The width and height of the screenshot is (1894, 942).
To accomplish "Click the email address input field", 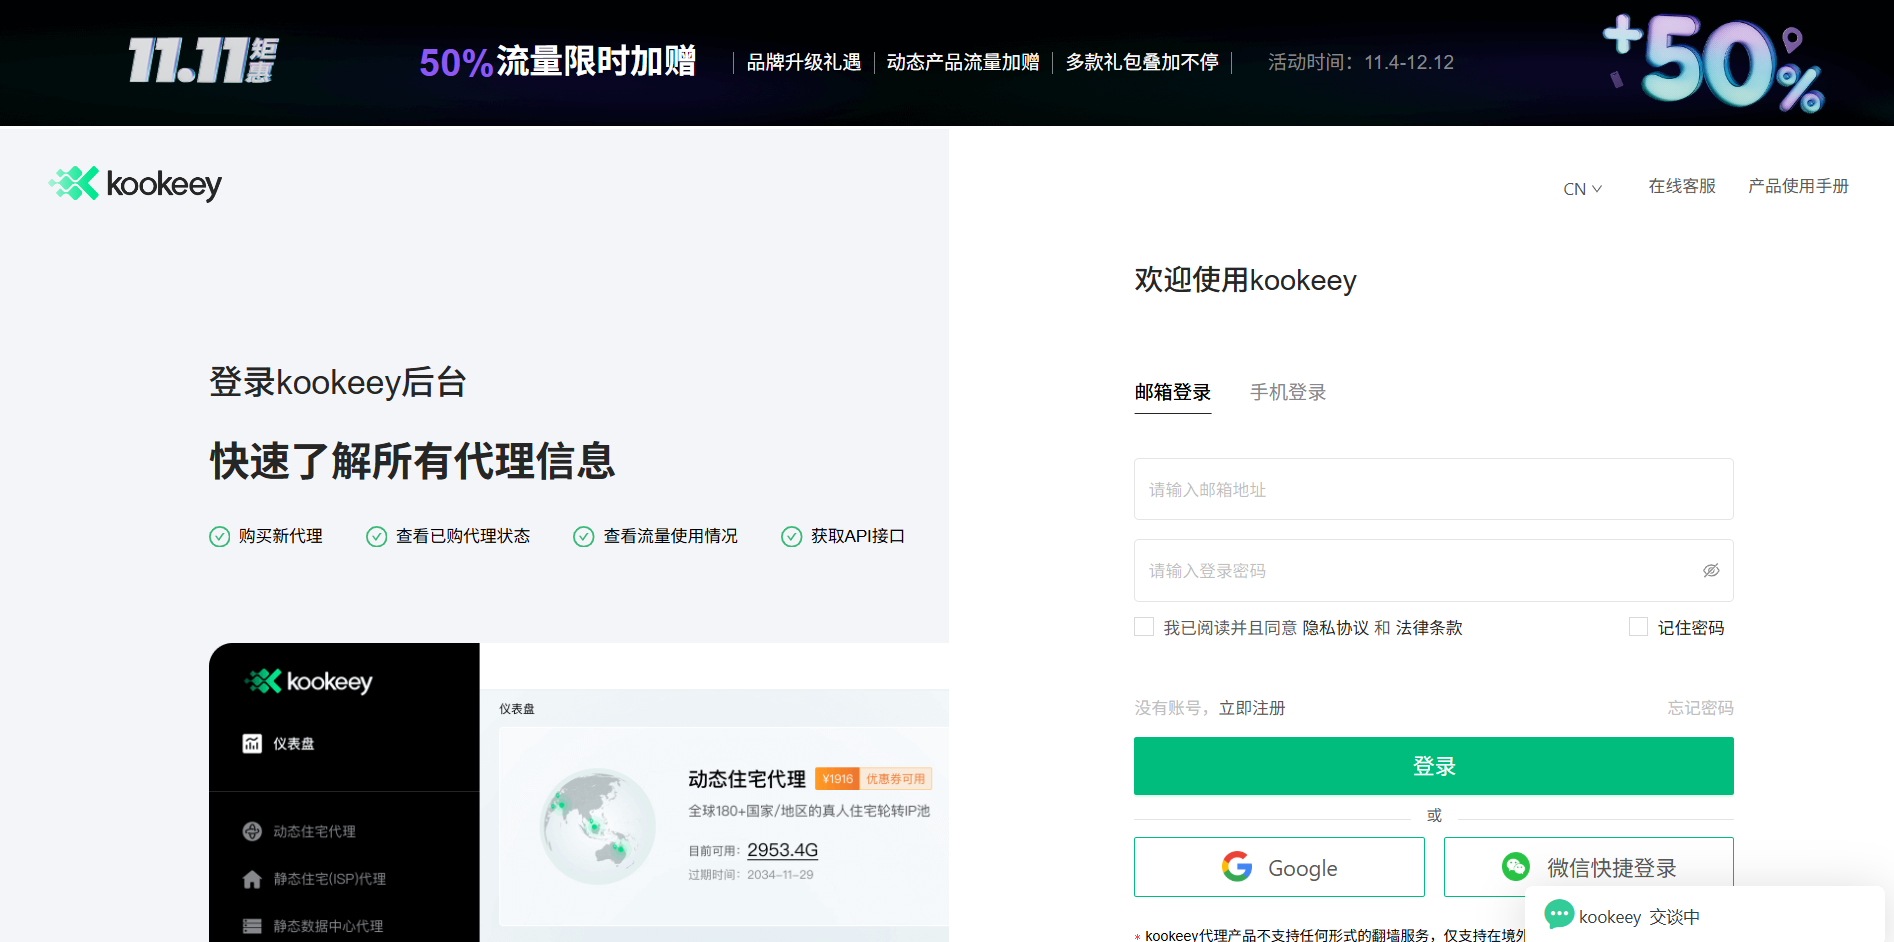I will coord(1433,489).
